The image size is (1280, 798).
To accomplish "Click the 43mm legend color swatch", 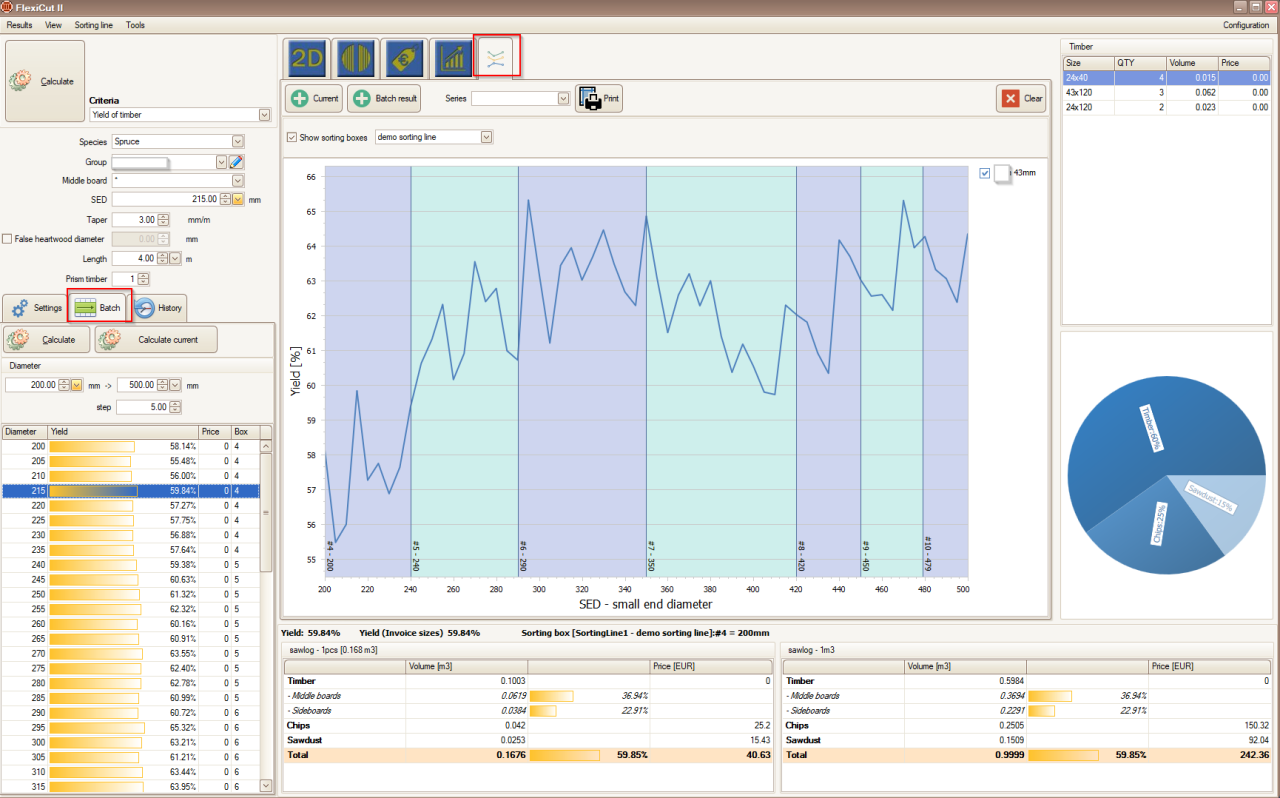I will click(x=1002, y=173).
